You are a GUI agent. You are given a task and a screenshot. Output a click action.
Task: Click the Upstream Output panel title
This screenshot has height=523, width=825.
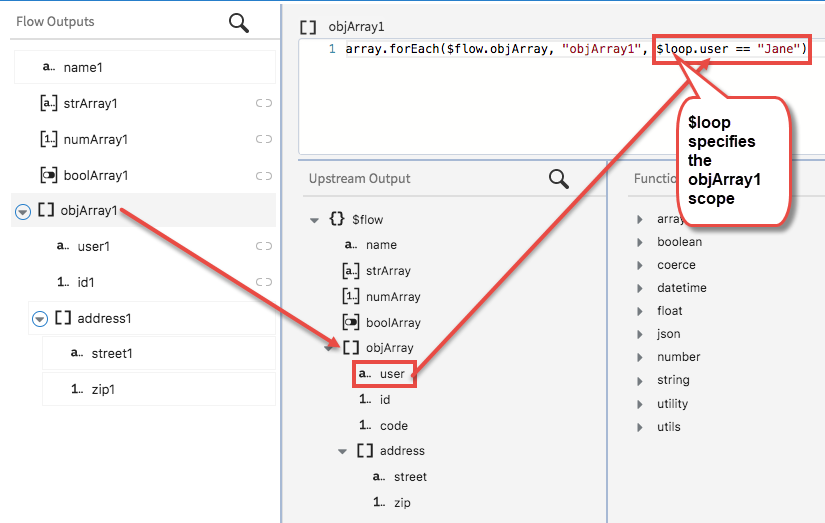(359, 178)
